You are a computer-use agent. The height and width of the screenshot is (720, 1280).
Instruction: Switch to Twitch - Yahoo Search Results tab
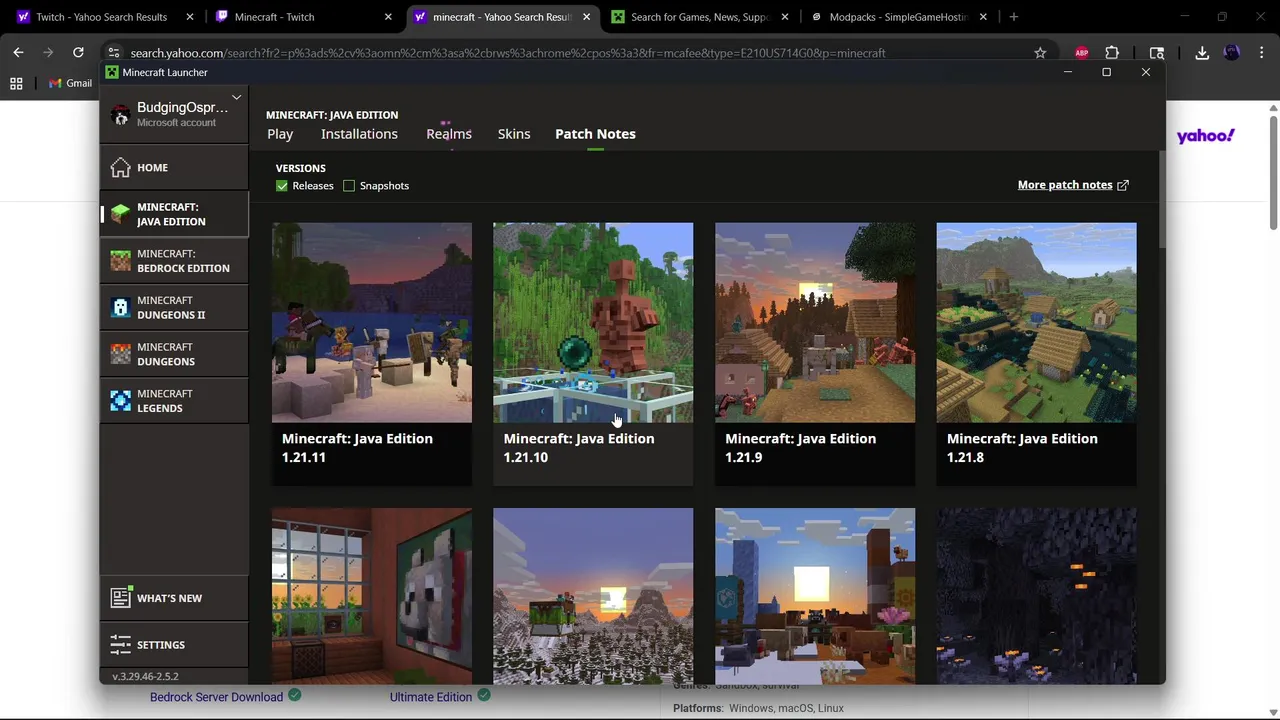click(x=102, y=17)
